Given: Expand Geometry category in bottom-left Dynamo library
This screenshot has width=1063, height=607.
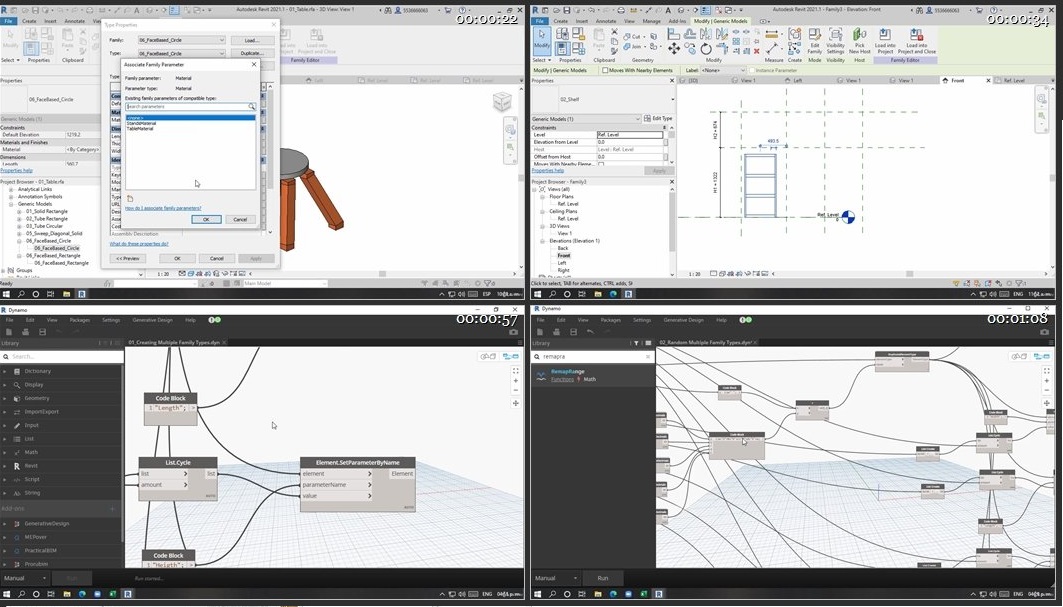Looking at the screenshot, I should (x=6, y=398).
